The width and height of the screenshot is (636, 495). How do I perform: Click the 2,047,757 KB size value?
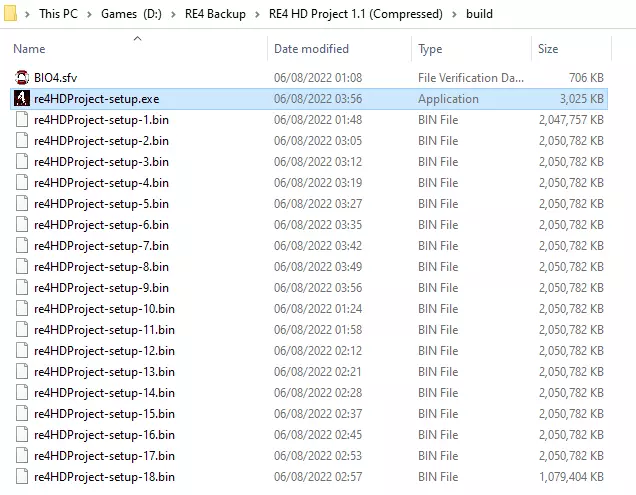[x=571, y=120]
